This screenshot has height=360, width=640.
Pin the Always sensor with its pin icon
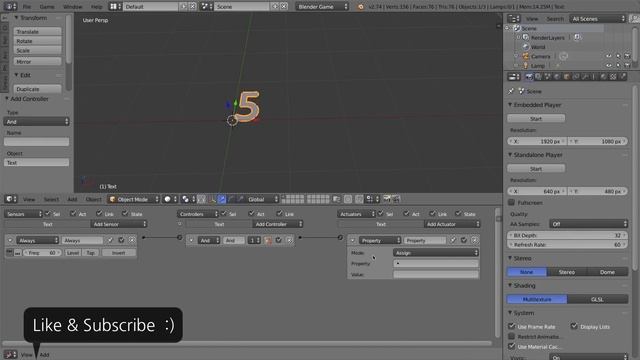coord(110,240)
